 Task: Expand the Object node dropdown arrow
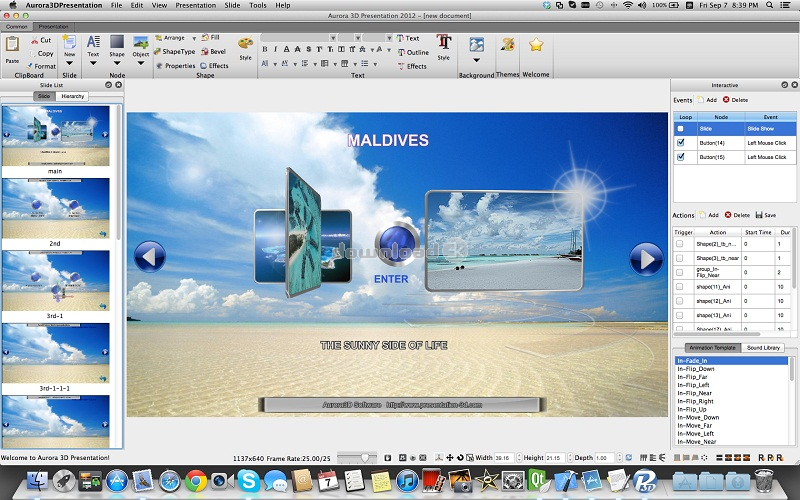(x=141, y=63)
